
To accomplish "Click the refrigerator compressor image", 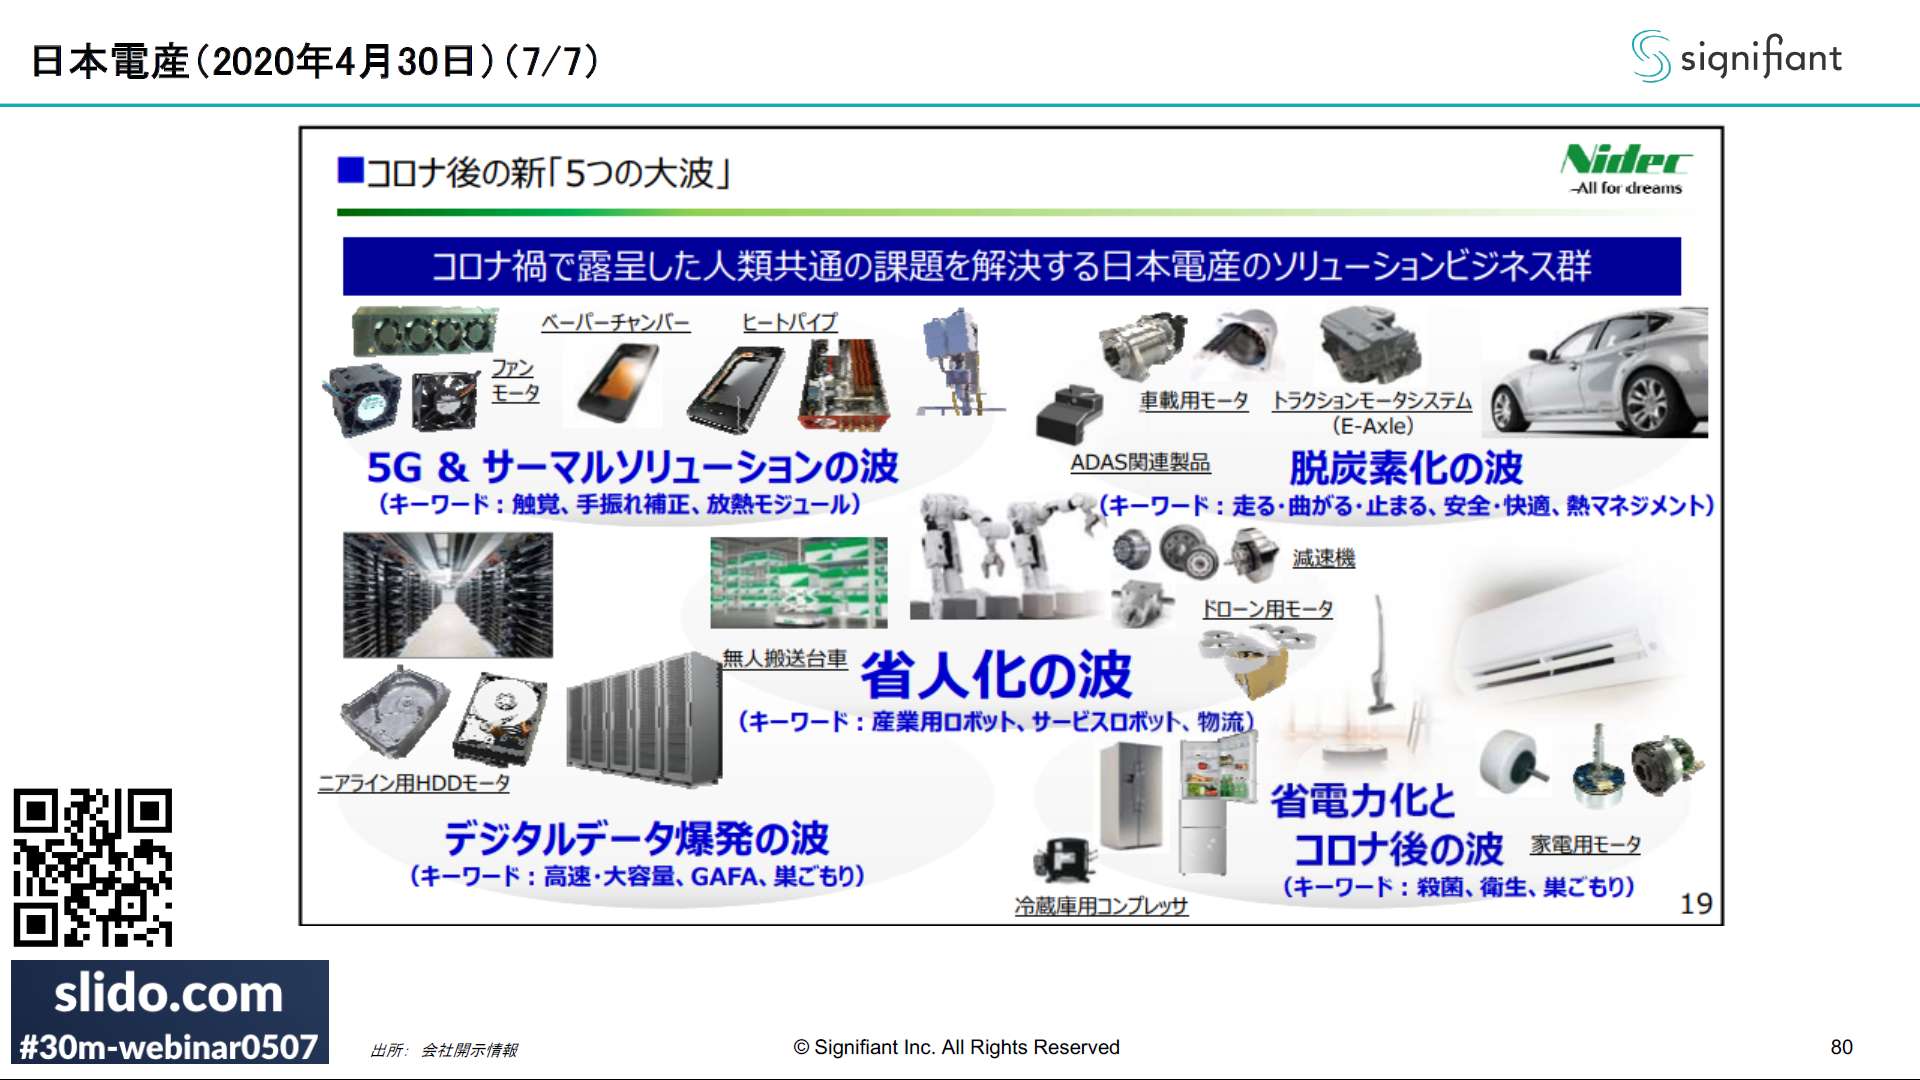I will [1063, 860].
